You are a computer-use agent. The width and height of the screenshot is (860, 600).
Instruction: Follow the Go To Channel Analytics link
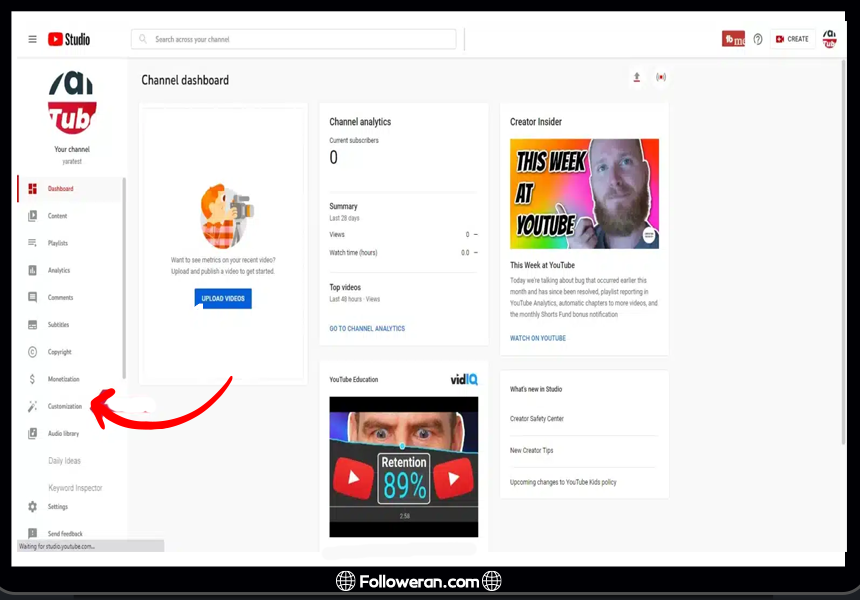367,328
